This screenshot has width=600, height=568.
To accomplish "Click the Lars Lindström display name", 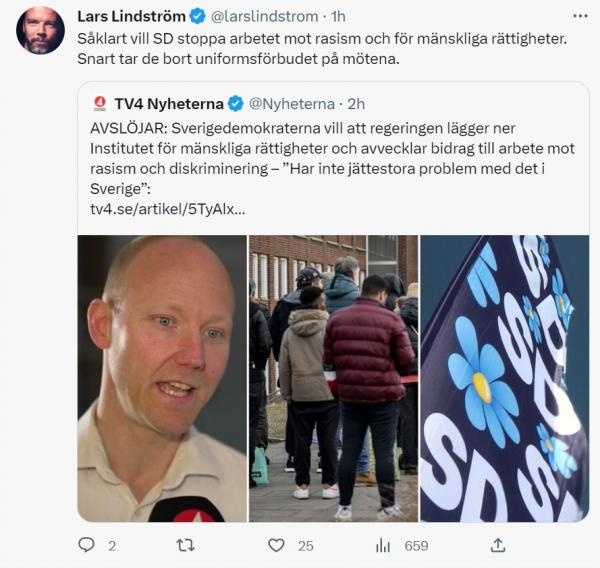I will [x=131, y=16].
